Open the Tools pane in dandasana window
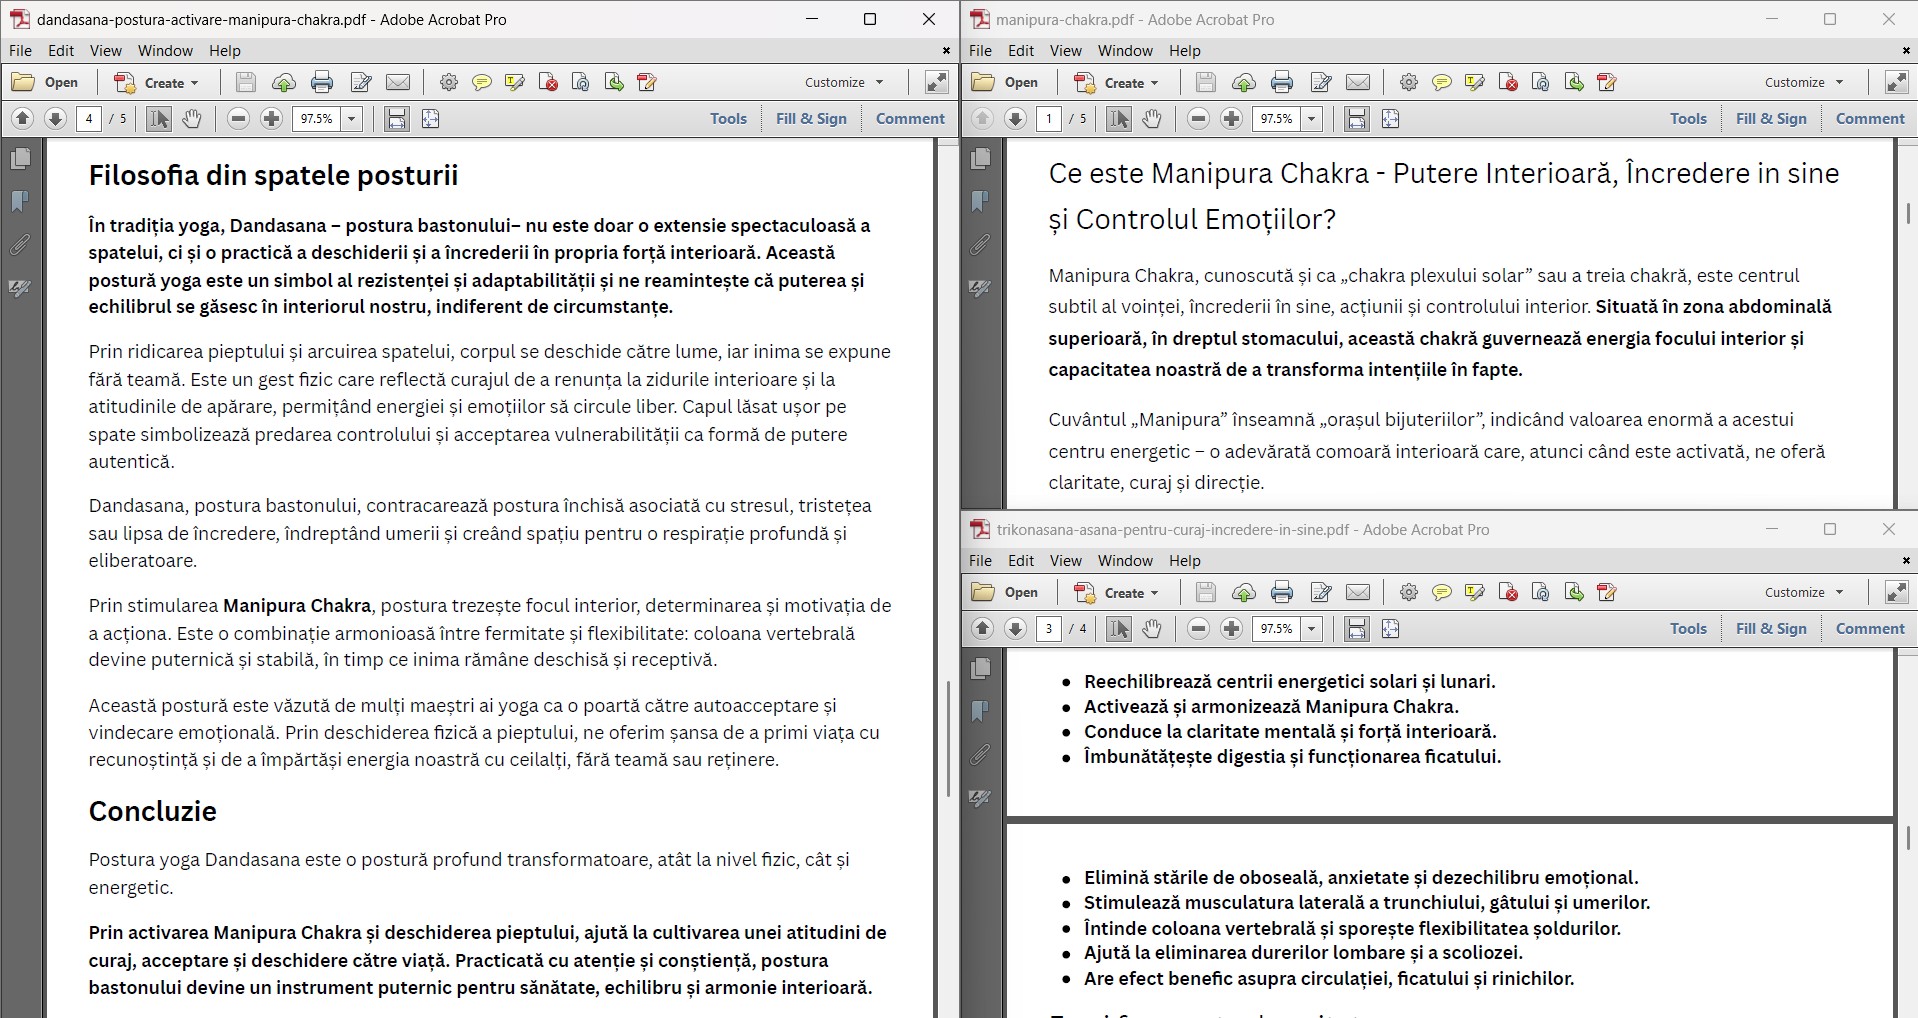The height and width of the screenshot is (1018, 1918). [x=729, y=119]
